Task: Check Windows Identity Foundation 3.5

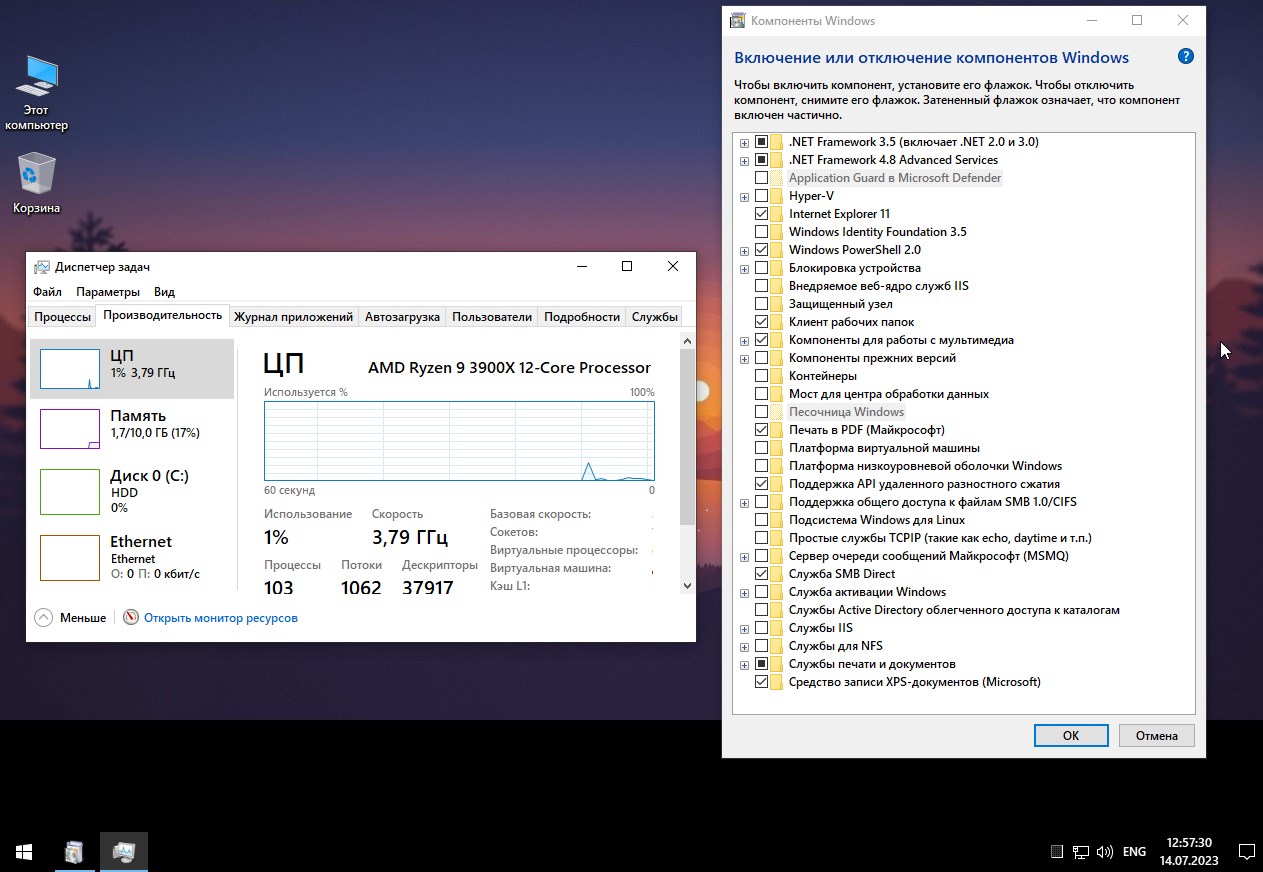Action: [x=762, y=232]
